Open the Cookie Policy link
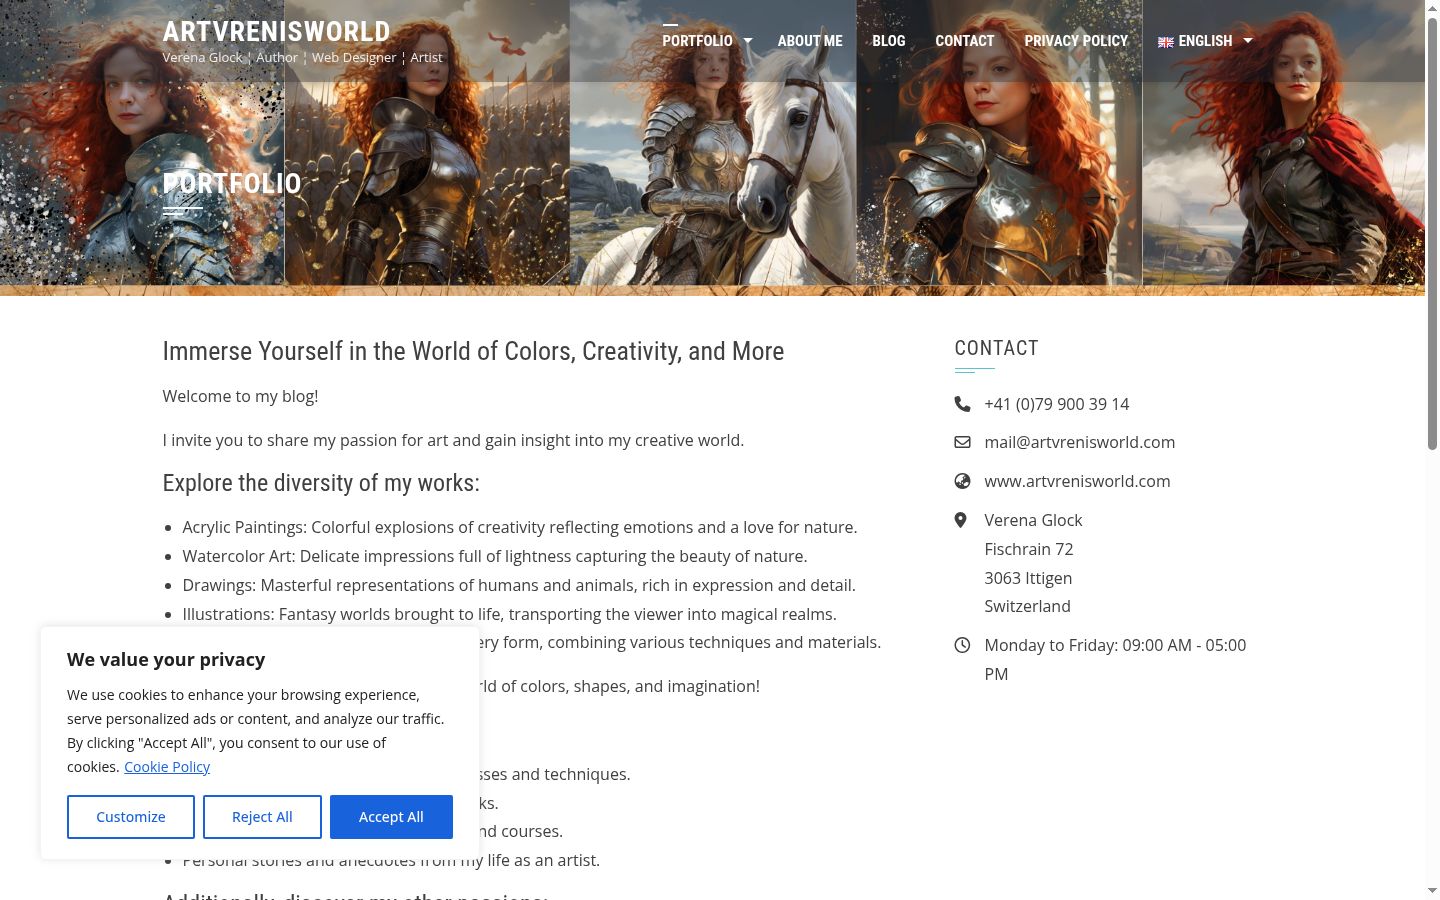Viewport: 1440px width, 900px height. [x=167, y=767]
